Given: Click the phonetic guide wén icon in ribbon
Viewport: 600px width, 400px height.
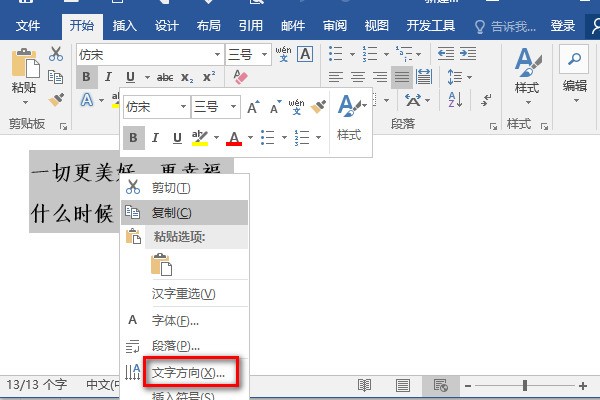Looking at the screenshot, I should pyautogui.click(x=284, y=54).
